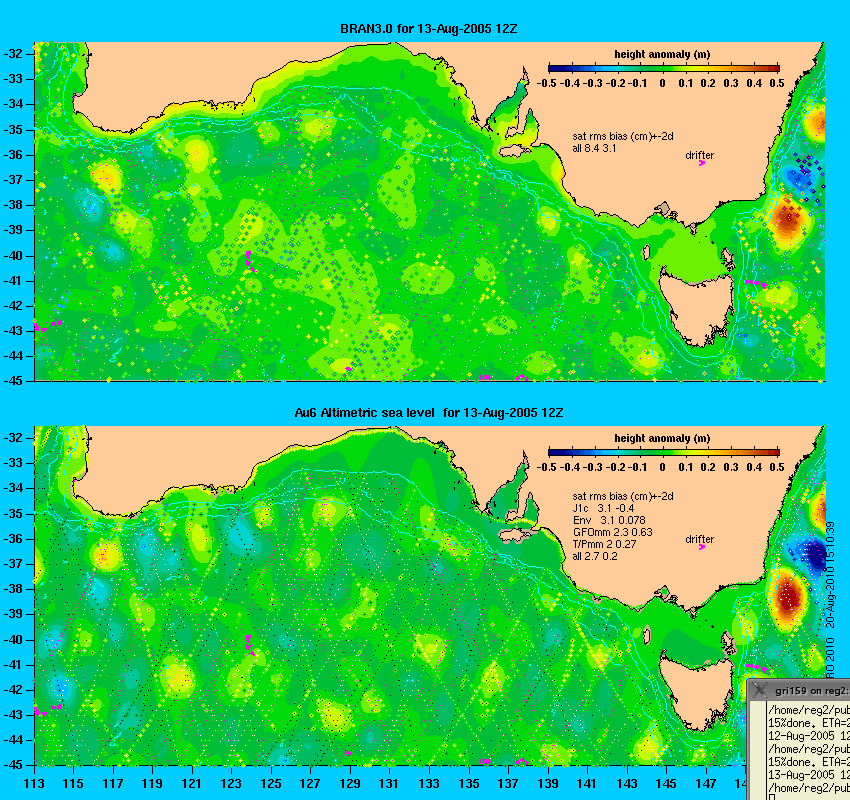Click the 137 longitude axis label
The height and width of the screenshot is (800, 850).
508,784
